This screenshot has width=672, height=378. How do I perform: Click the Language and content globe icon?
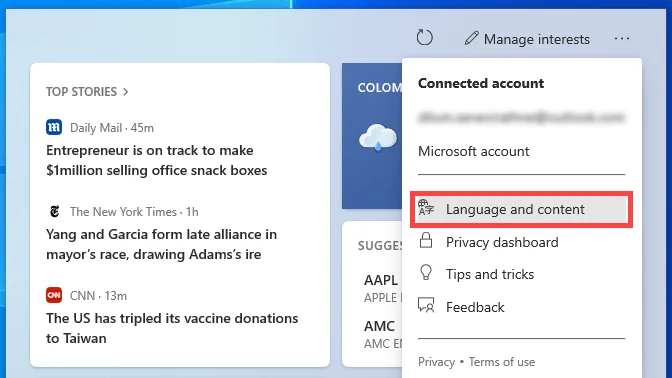pos(426,208)
